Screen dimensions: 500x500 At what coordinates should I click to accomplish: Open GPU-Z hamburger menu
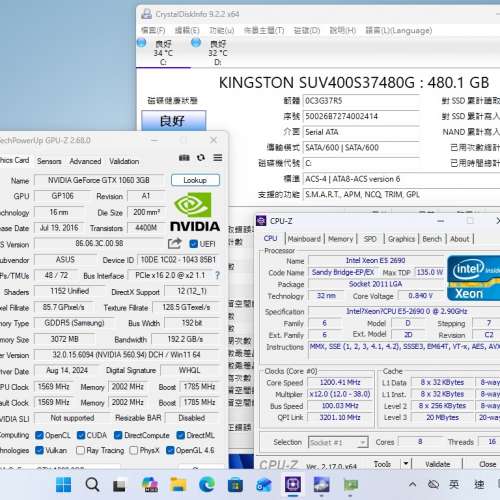(x=218, y=157)
